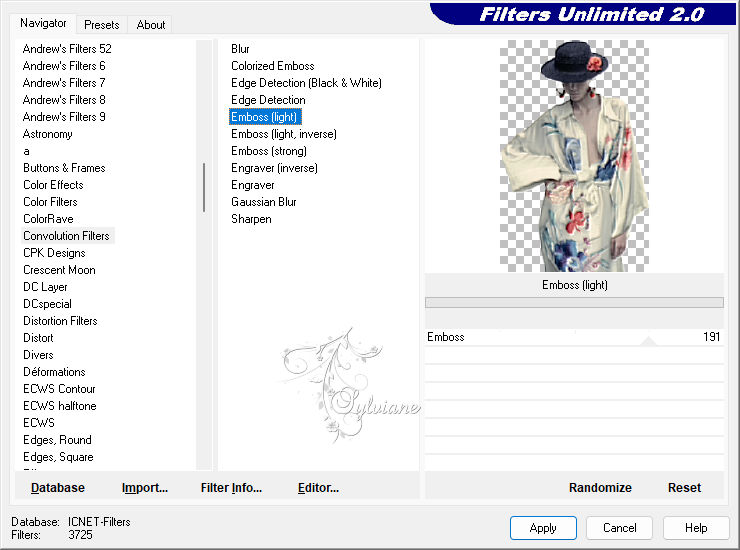740x550 pixels.
Task: Select Andrew's Filters 9 category
Action: (64, 117)
